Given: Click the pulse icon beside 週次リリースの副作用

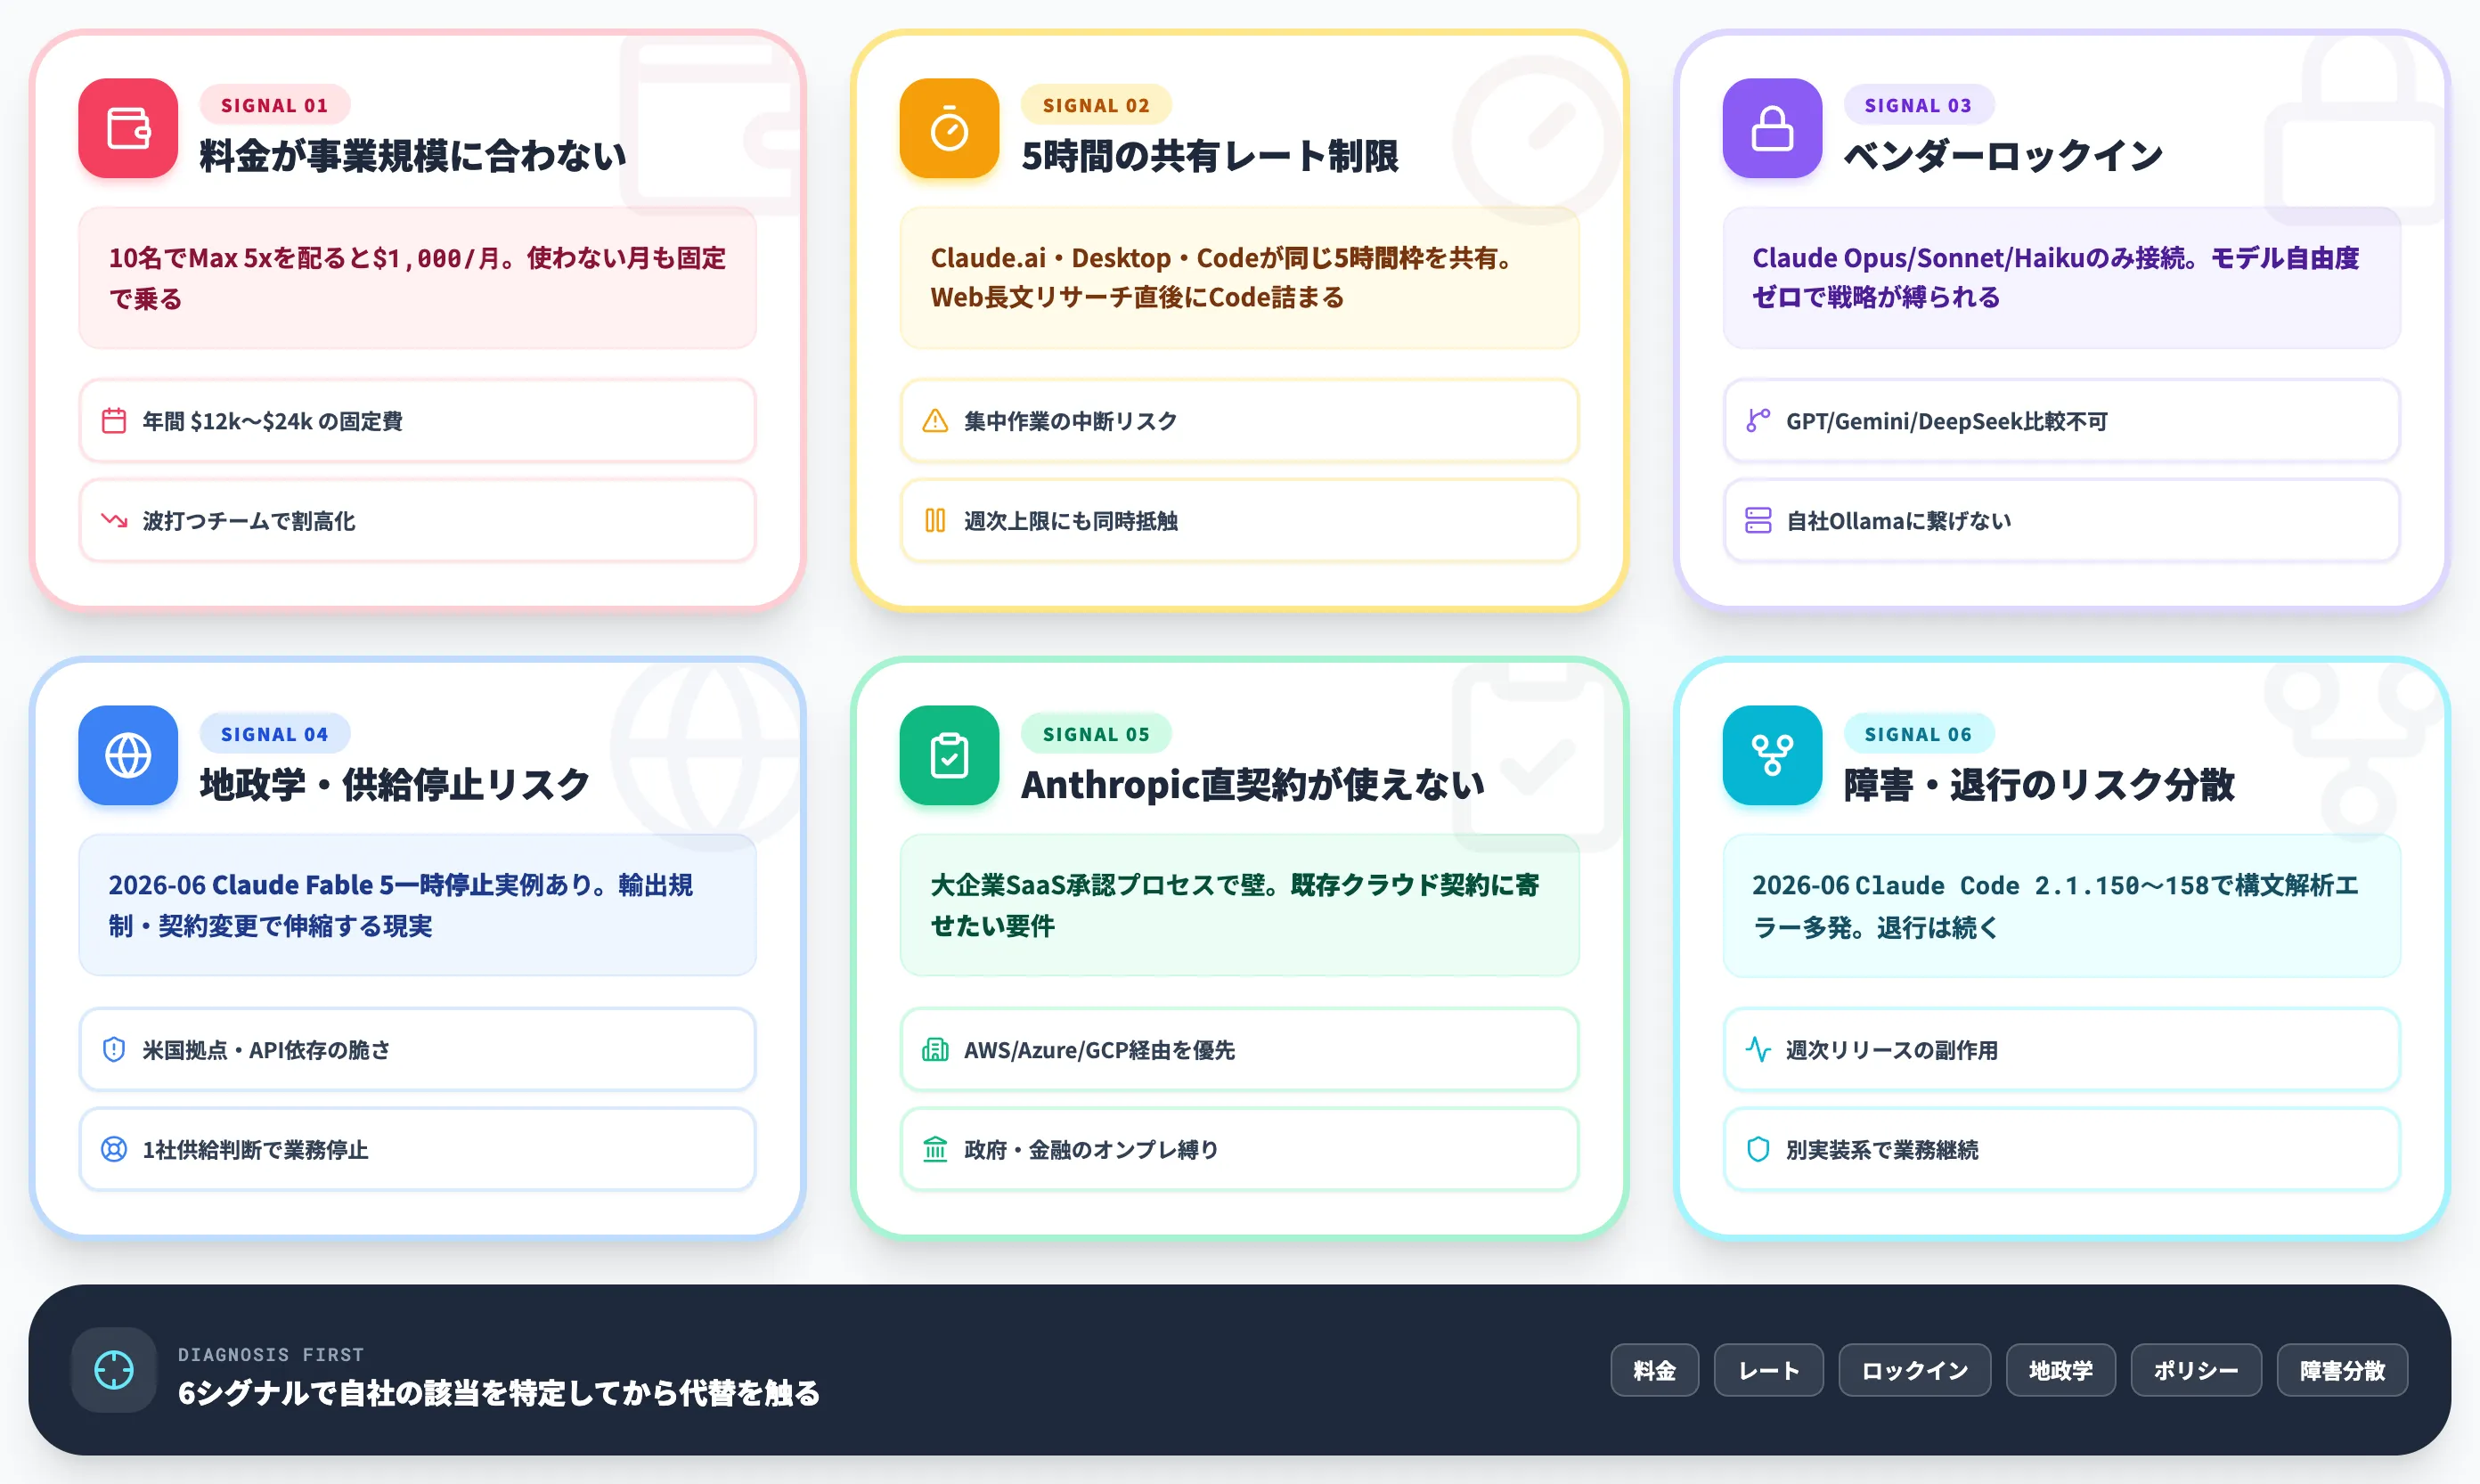Looking at the screenshot, I should 1758,1049.
